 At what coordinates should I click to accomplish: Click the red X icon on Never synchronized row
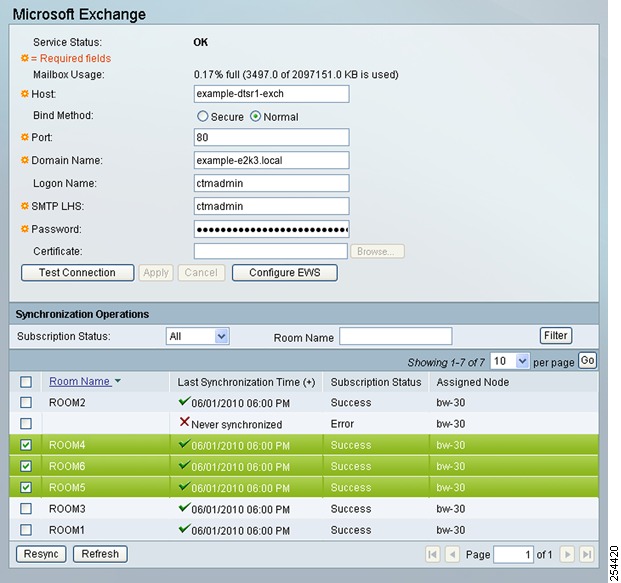click(x=184, y=422)
